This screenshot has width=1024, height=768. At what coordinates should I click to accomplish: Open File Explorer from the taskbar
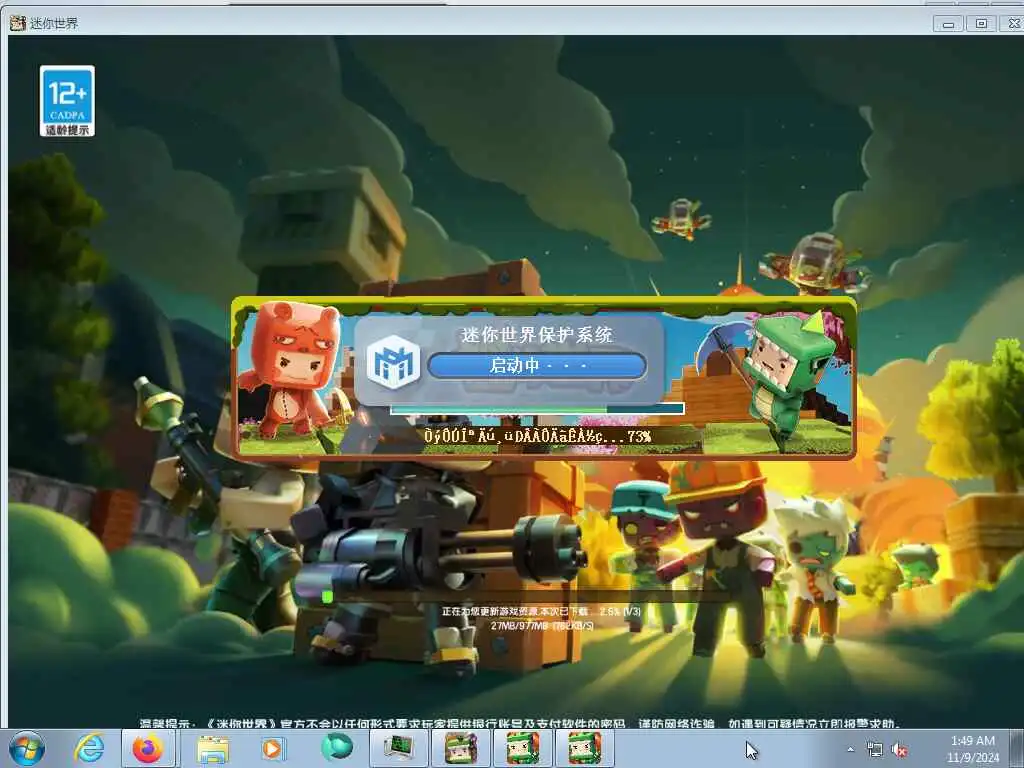[213, 748]
